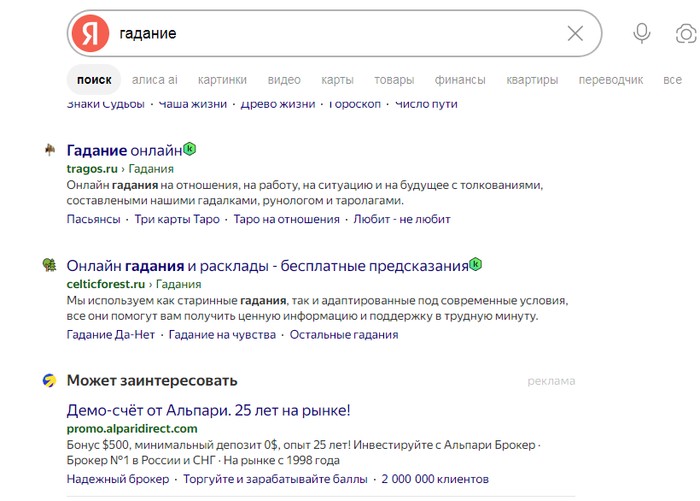Follow the Три карты Таро sitelink
Image resolution: width=700 pixels, height=501 pixels.
tap(177, 219)
